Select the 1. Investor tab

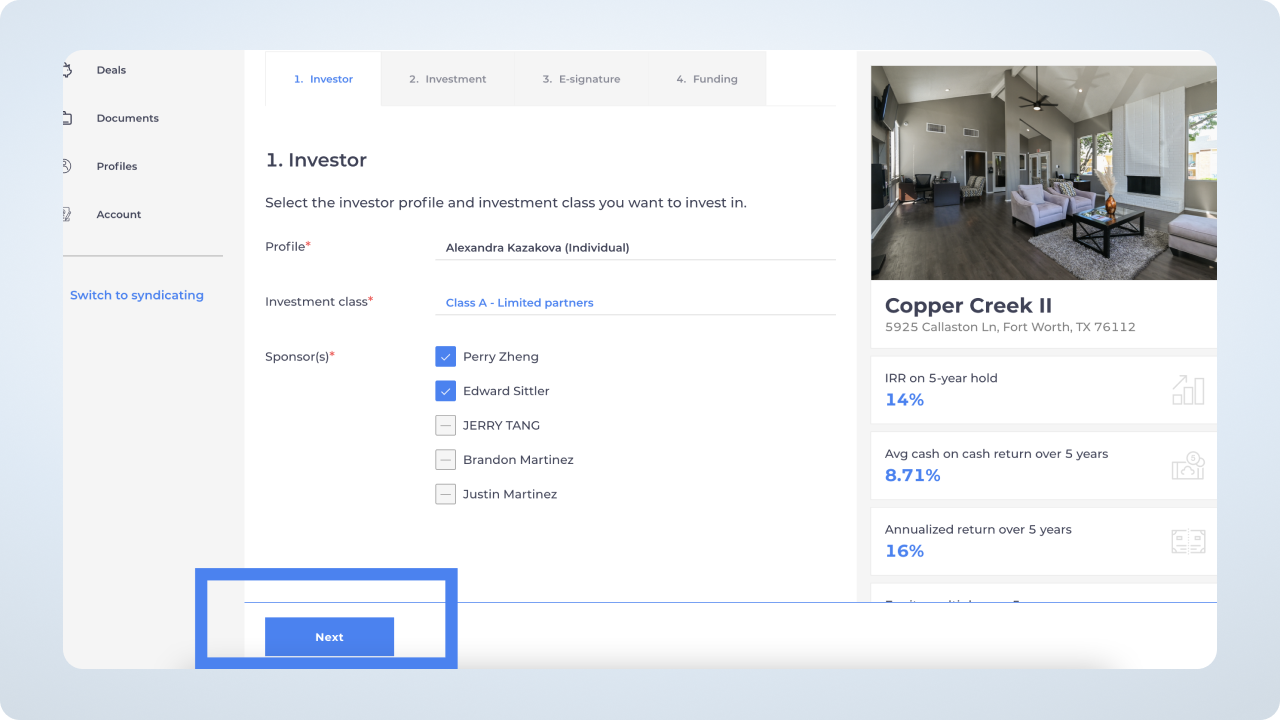pos(323,79)
